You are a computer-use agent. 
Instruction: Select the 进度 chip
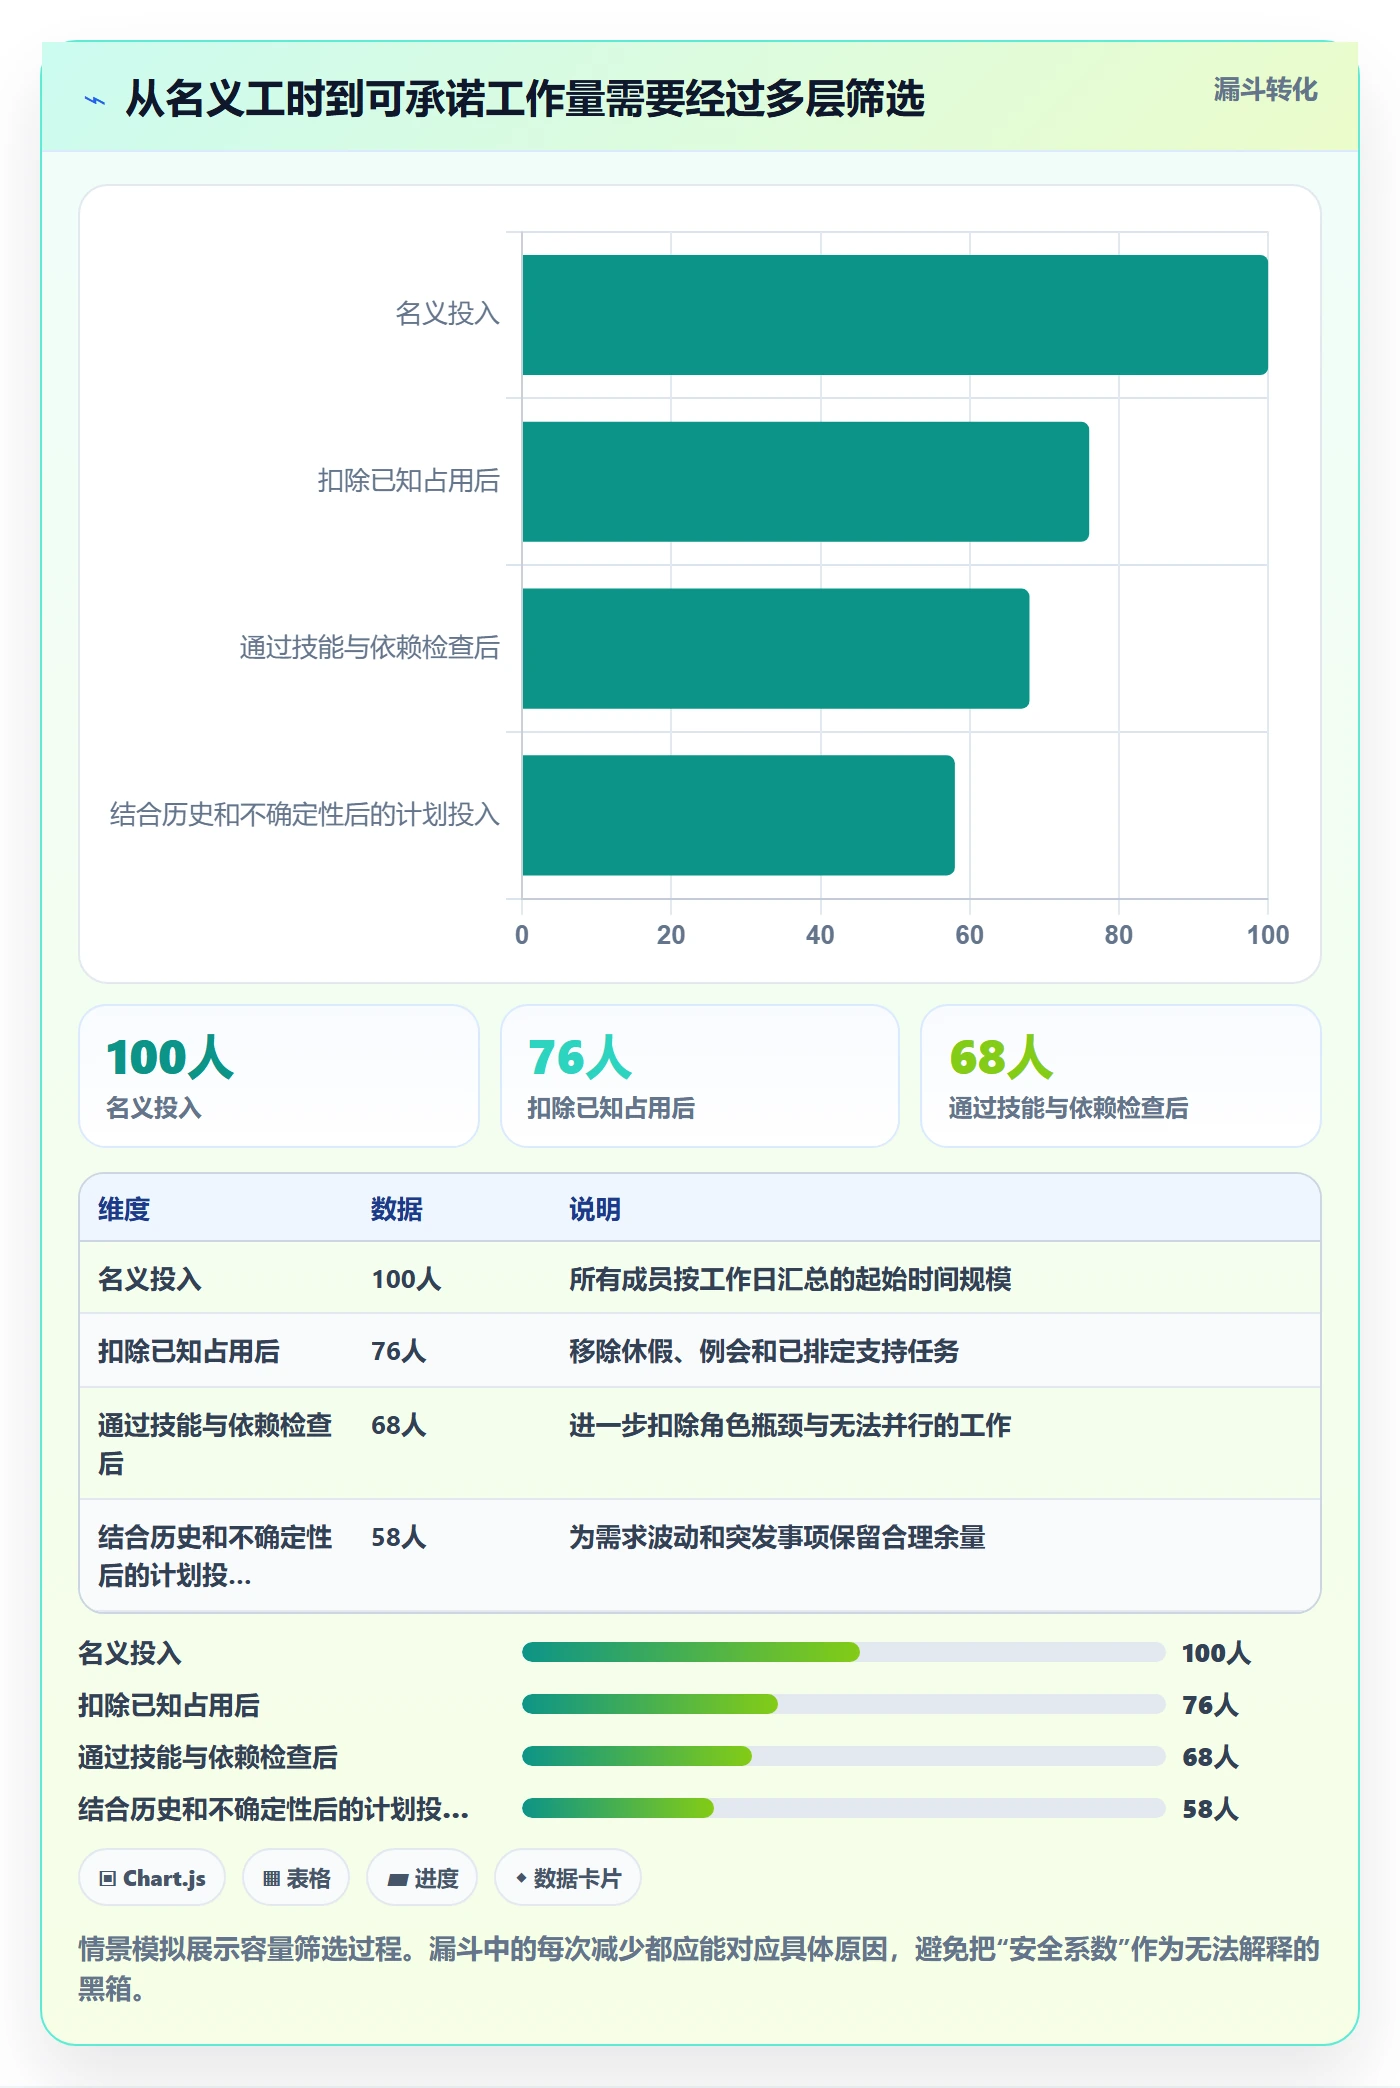[422, 1878]
